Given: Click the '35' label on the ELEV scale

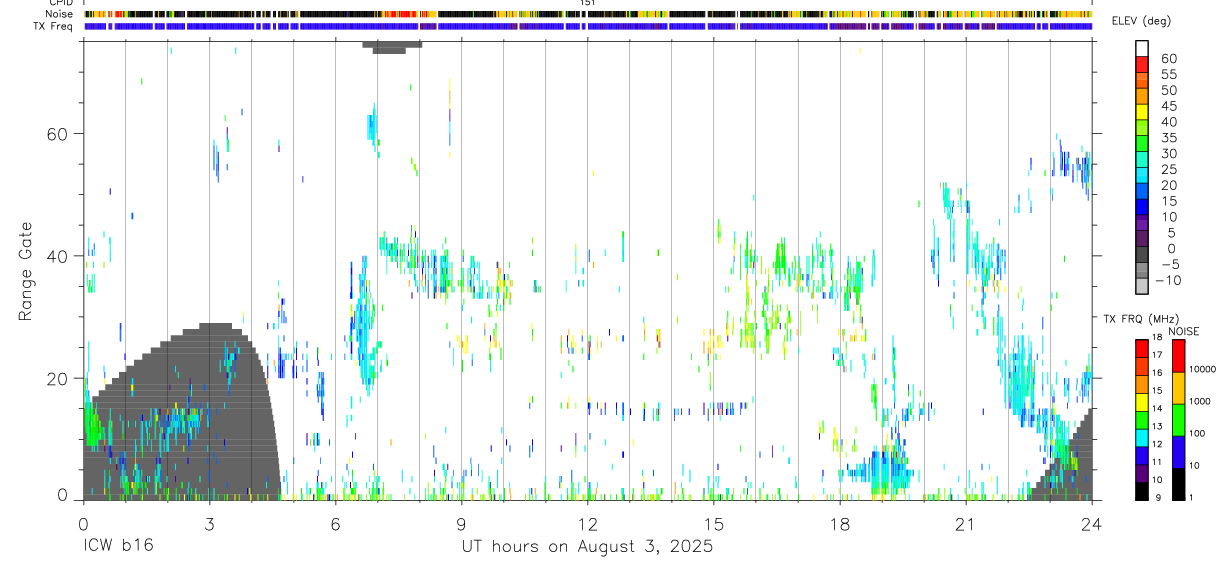Looking at the screenshot, I should point(1168,137).
